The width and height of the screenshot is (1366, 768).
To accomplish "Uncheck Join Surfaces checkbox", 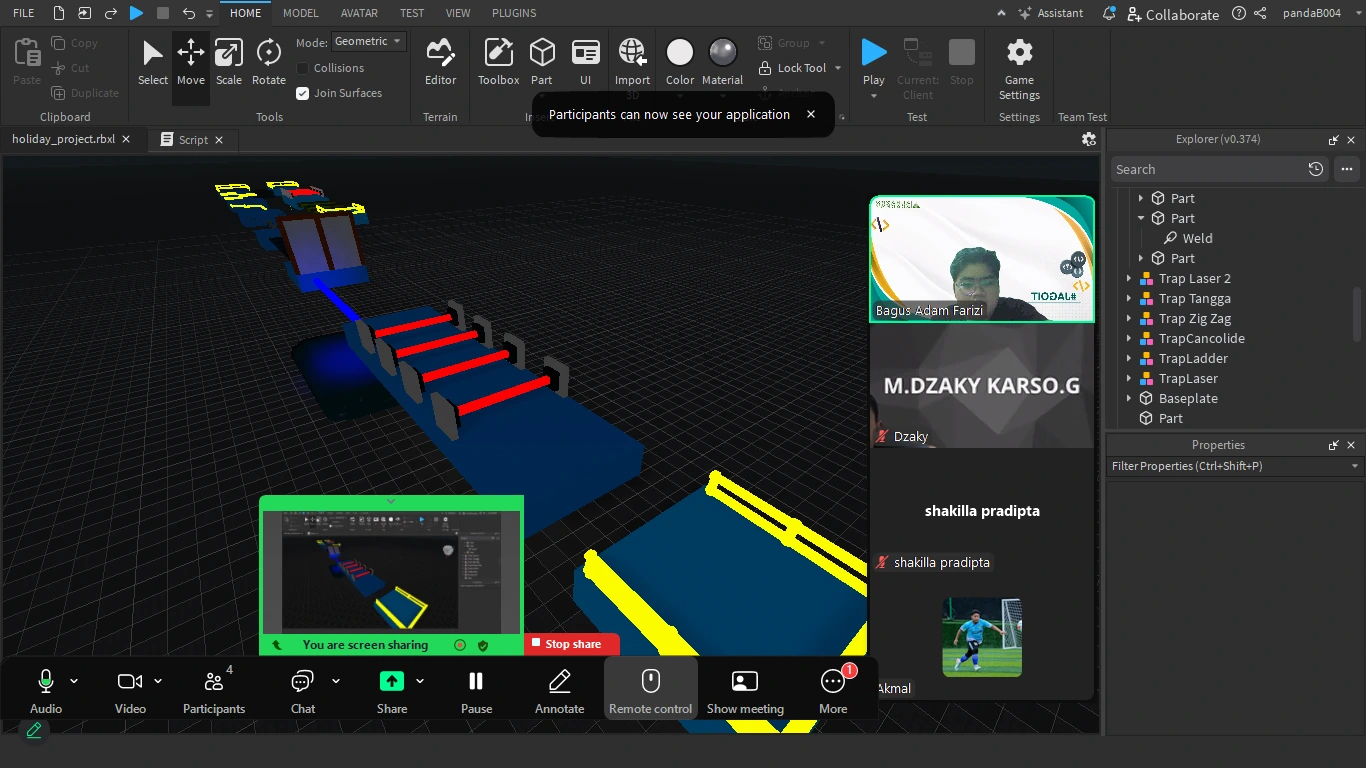I will (x=303, y=93).
